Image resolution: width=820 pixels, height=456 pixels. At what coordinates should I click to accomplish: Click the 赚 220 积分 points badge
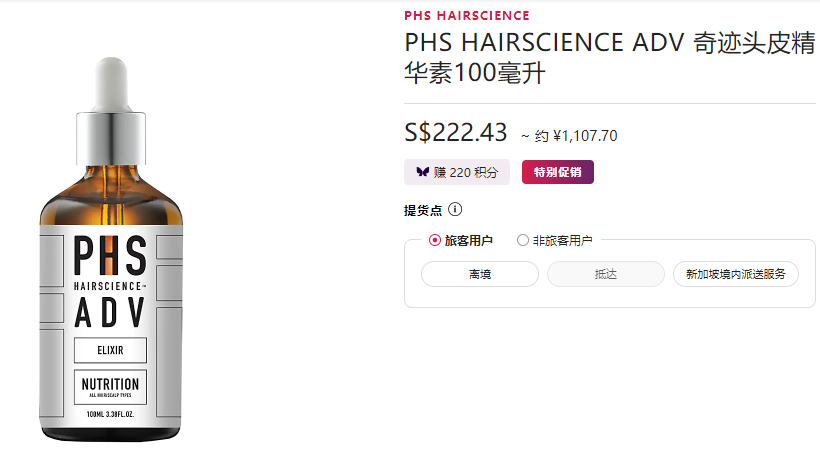pyautogui.click(x=457, y=172)
